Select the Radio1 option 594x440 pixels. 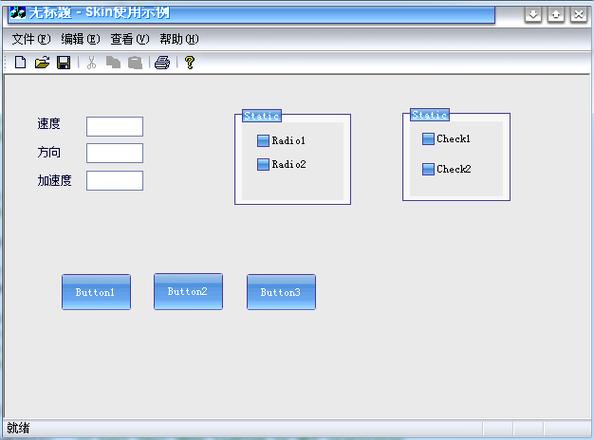(x=281, y=141)
